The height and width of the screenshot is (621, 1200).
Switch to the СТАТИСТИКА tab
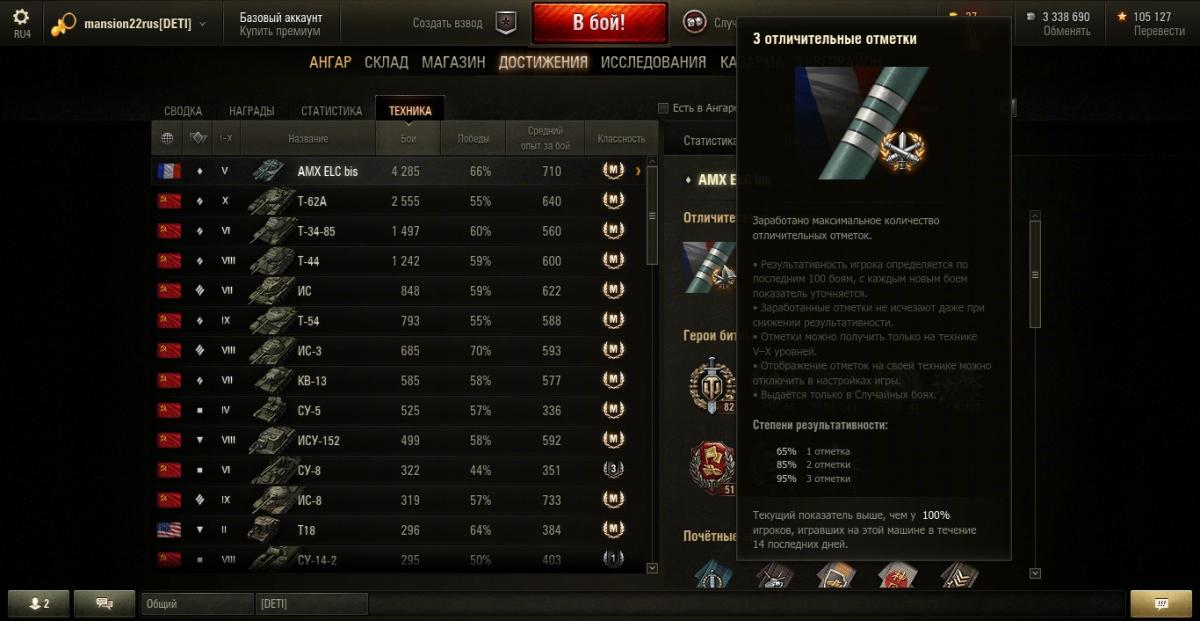(x=331, y=111)
